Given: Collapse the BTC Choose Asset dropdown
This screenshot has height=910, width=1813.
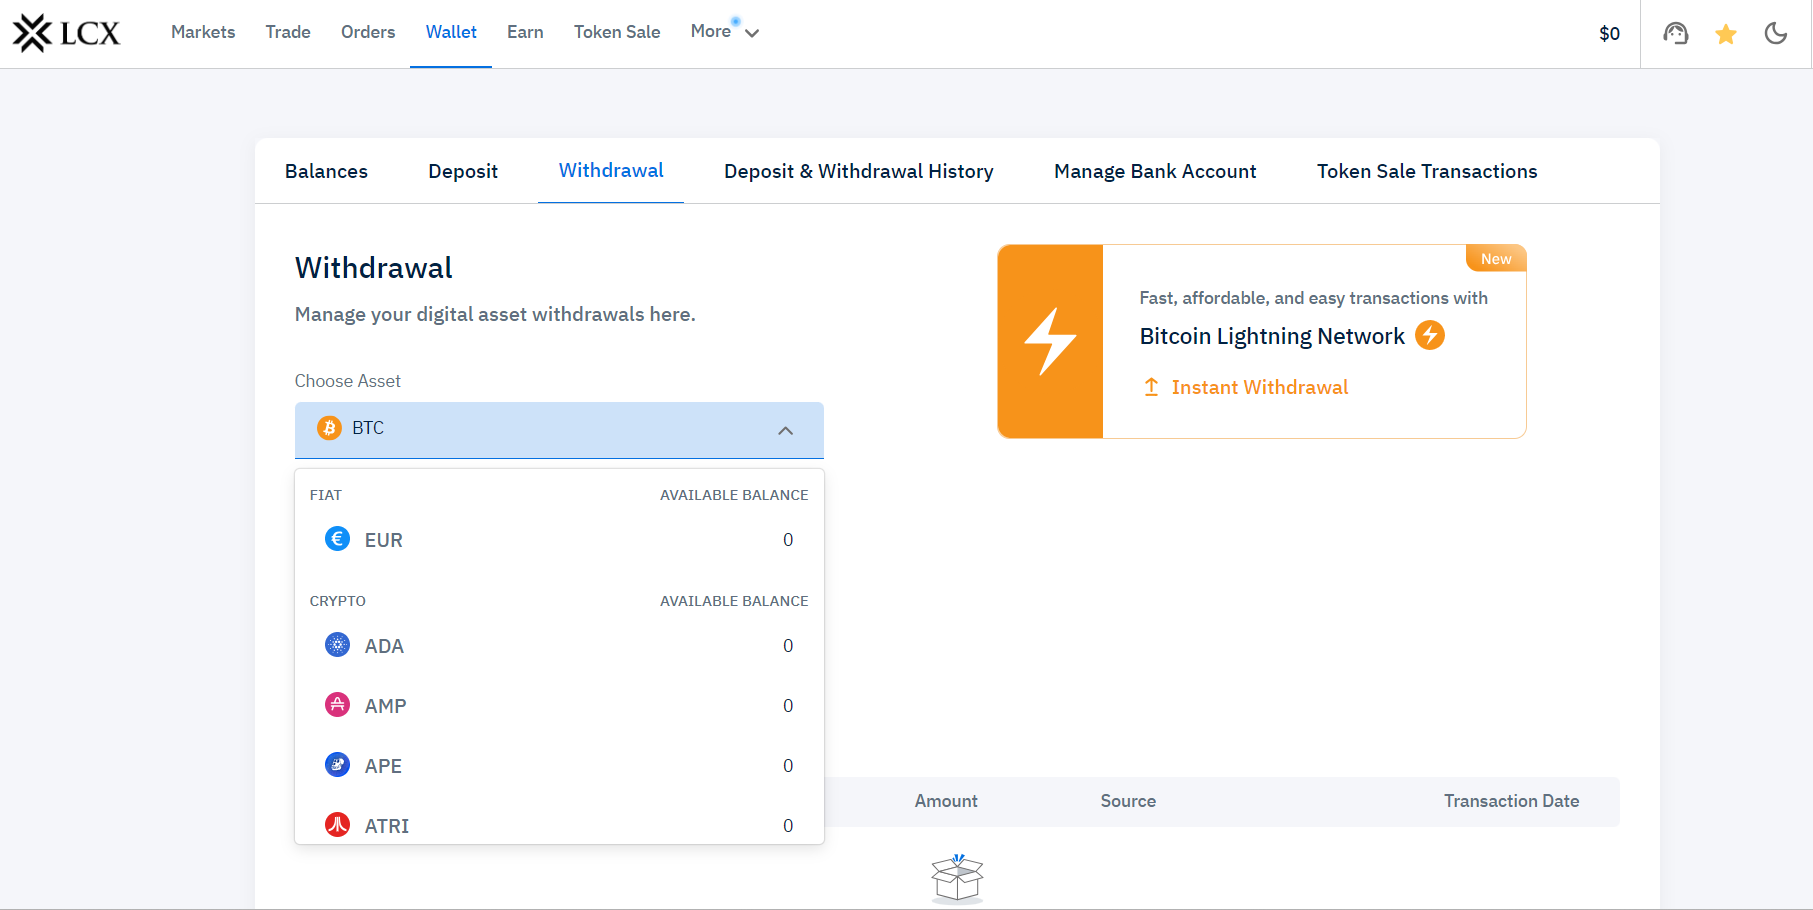Looking at the screenshot, I should (785, 430).
